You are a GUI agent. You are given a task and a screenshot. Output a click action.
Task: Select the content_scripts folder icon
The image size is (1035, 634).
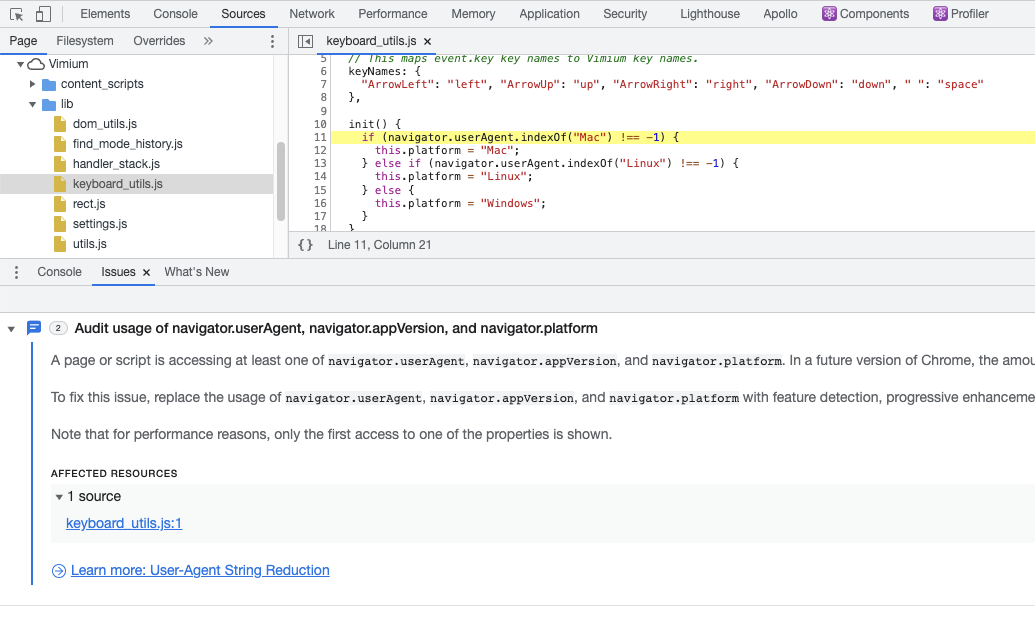tap(49, 85)
